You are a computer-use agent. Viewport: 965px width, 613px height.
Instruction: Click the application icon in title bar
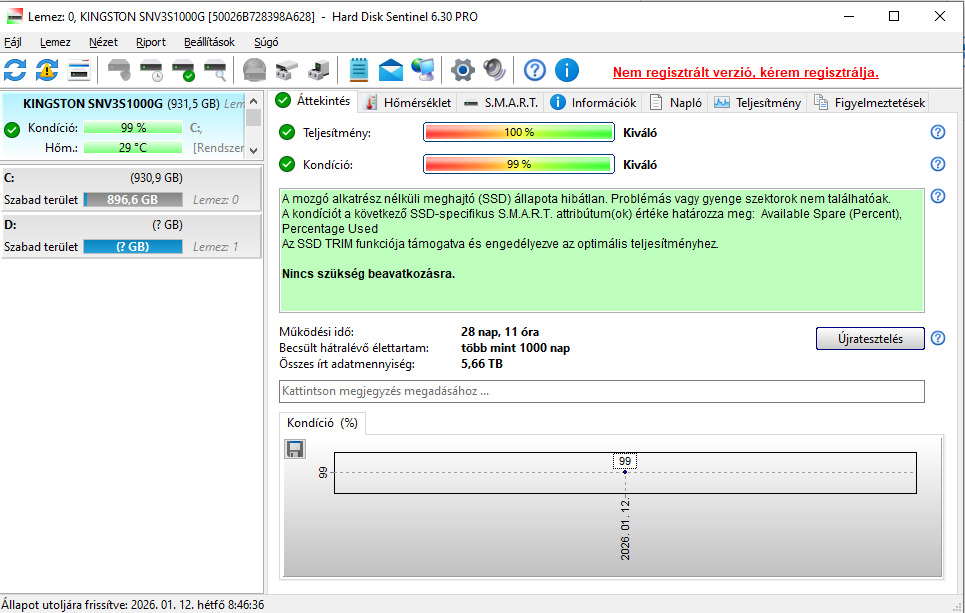pyautogui.click(x=14, y=17)
